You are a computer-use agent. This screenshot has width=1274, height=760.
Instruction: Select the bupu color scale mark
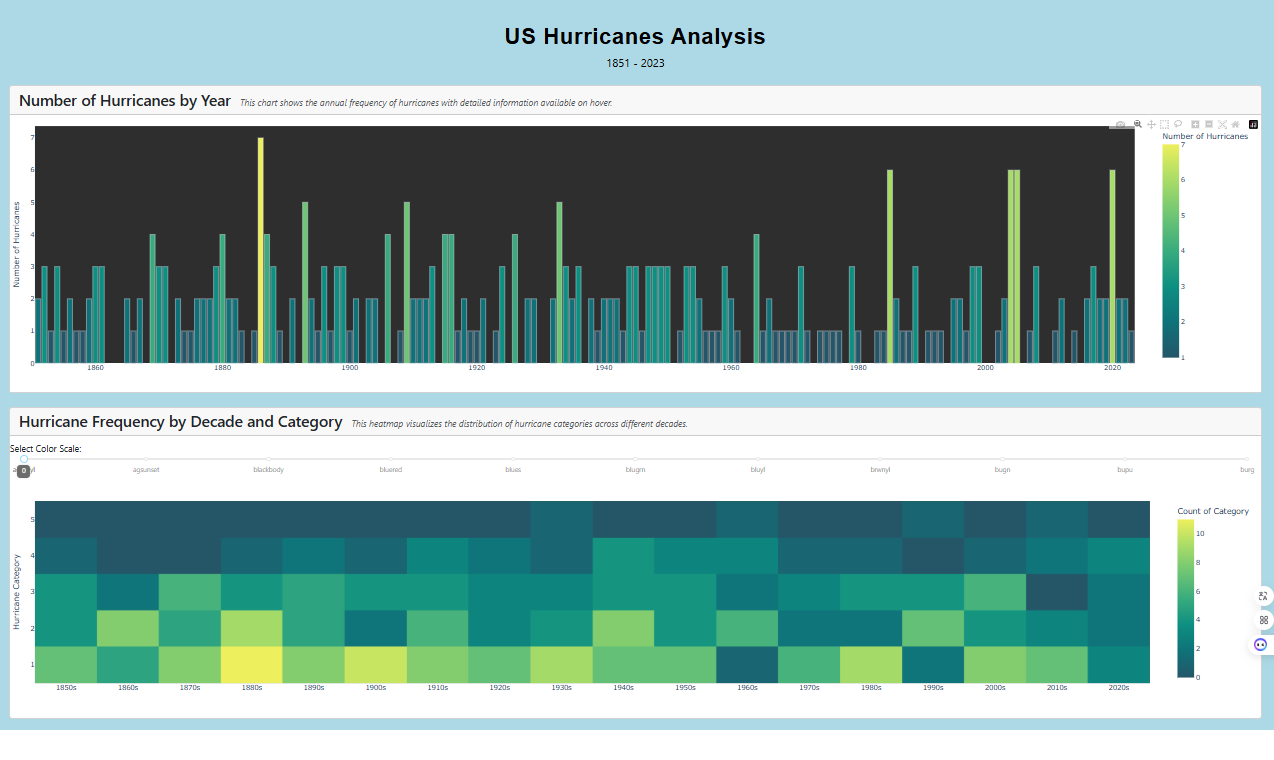pos(1125,459)
